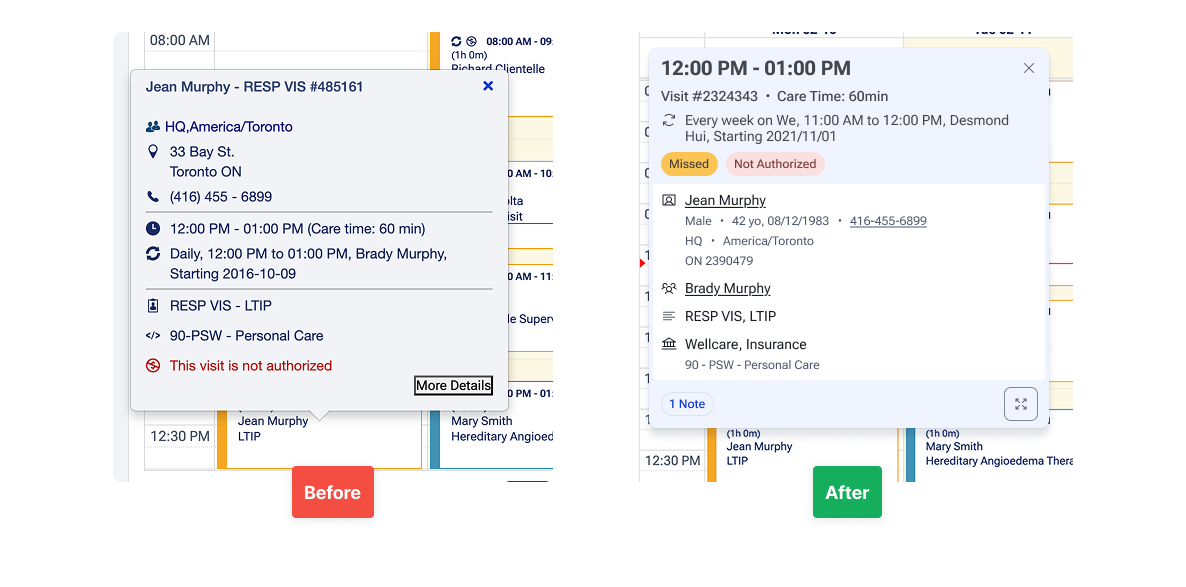Click the recurrence icon beside Daily, 12:00 PM
This screenshot has height=587, width=1186.
point(153,254)
